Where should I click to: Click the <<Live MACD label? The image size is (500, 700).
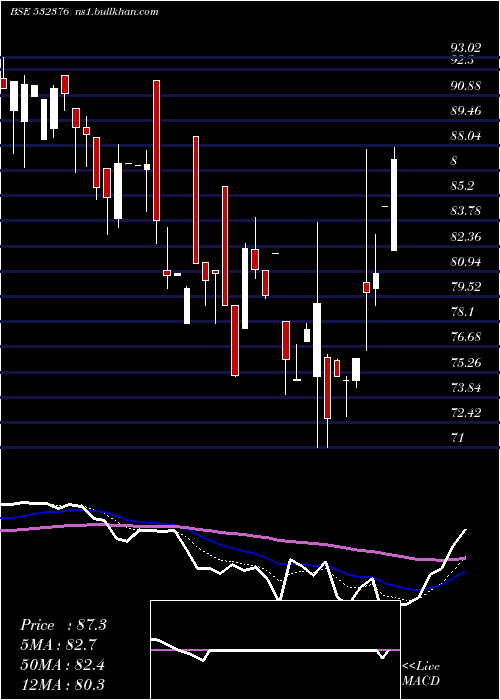421,674
